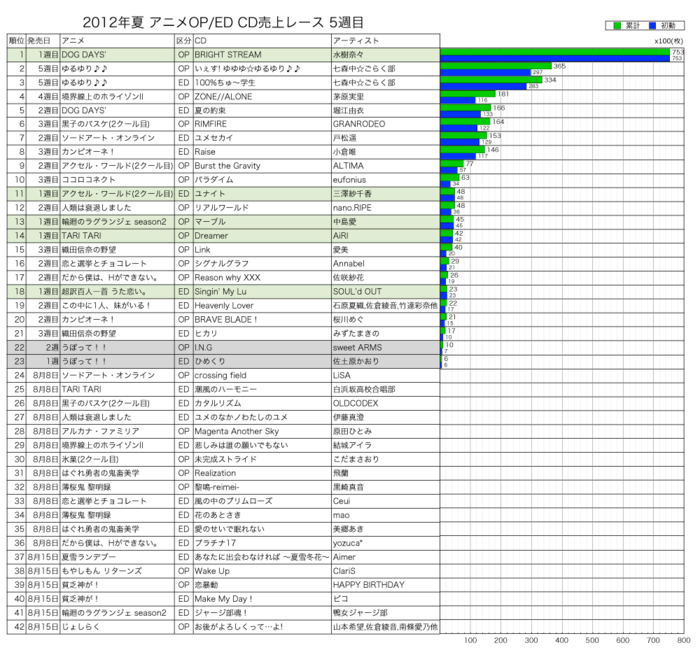Screen dimensions: 700x650
Task: Click the x100(枚) unit label
Action: click(669, 41)
